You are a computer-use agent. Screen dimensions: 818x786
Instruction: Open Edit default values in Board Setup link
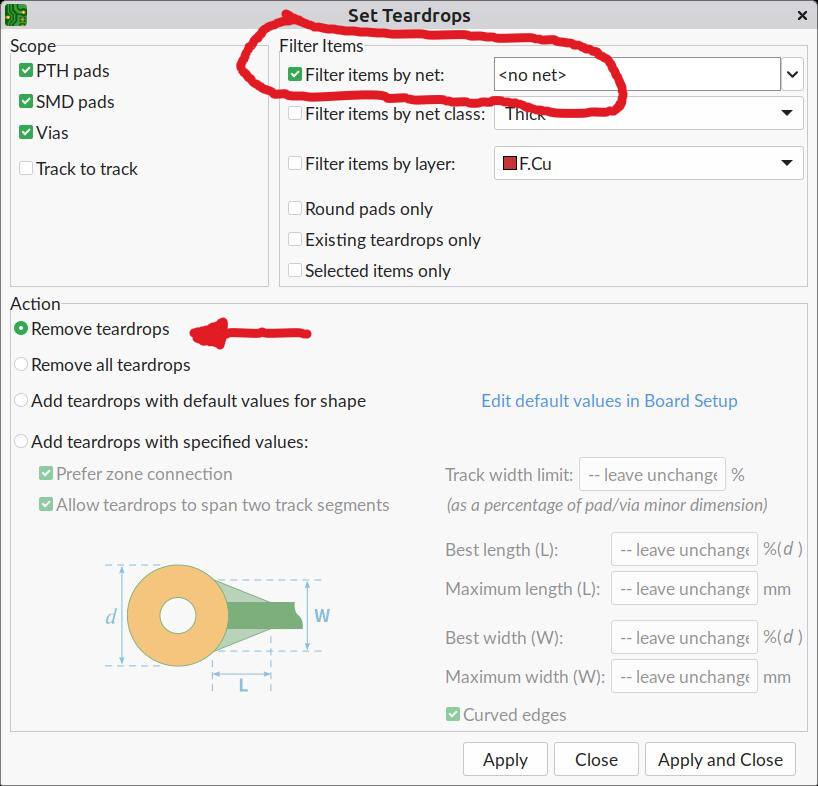click(x=609, y=401)
